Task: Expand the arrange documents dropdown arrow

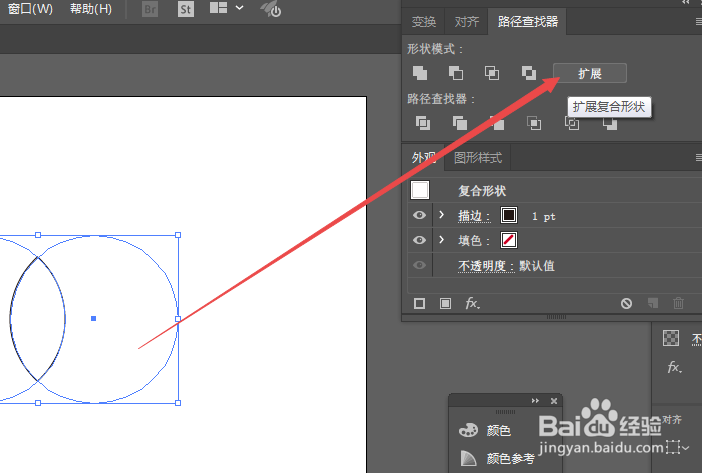Action: [x=240, y=8]
